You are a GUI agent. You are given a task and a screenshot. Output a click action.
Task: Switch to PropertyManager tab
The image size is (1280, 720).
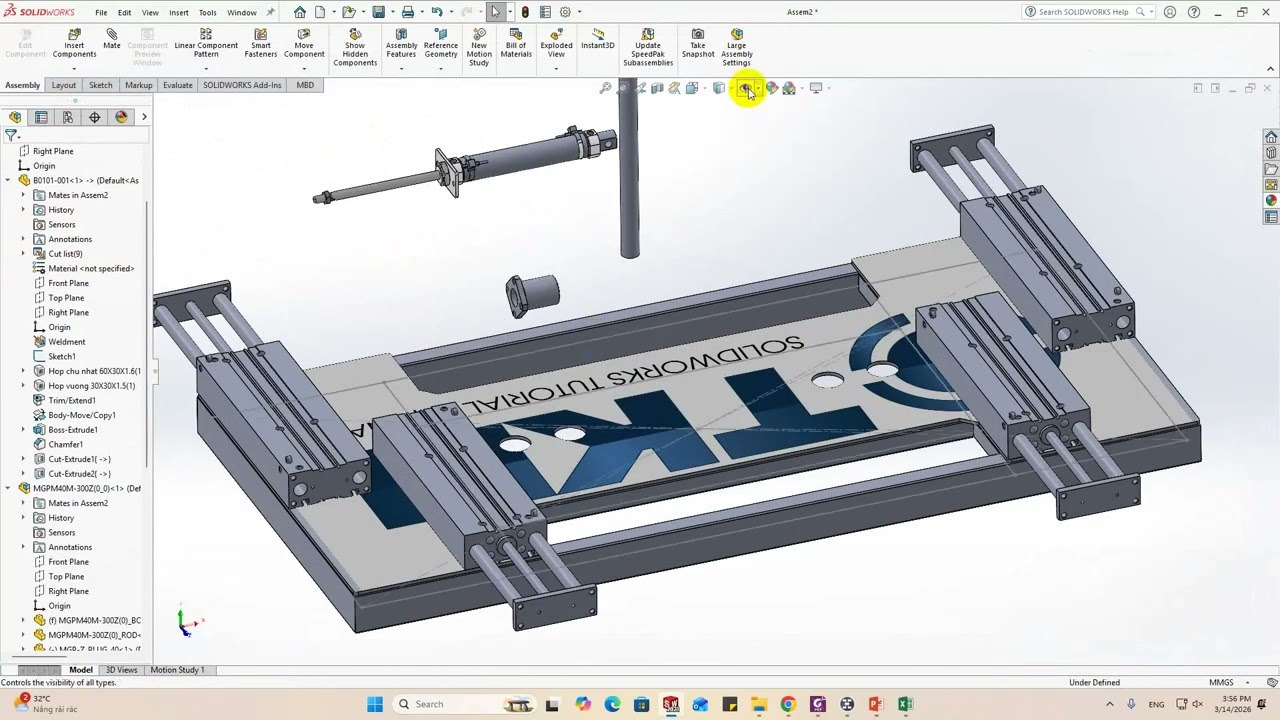click(41, 117)
